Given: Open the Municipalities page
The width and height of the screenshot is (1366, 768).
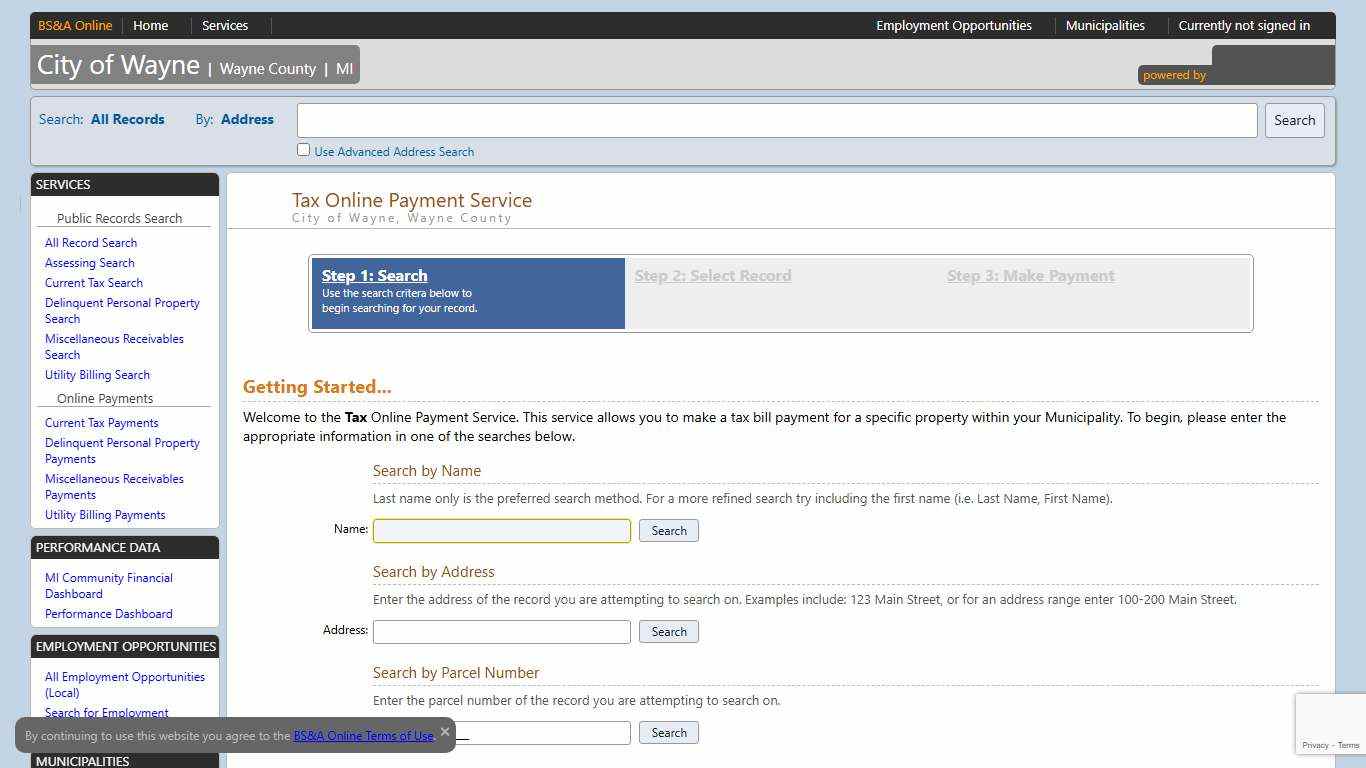Looking at the screenshot, I should coord(1105,25).
